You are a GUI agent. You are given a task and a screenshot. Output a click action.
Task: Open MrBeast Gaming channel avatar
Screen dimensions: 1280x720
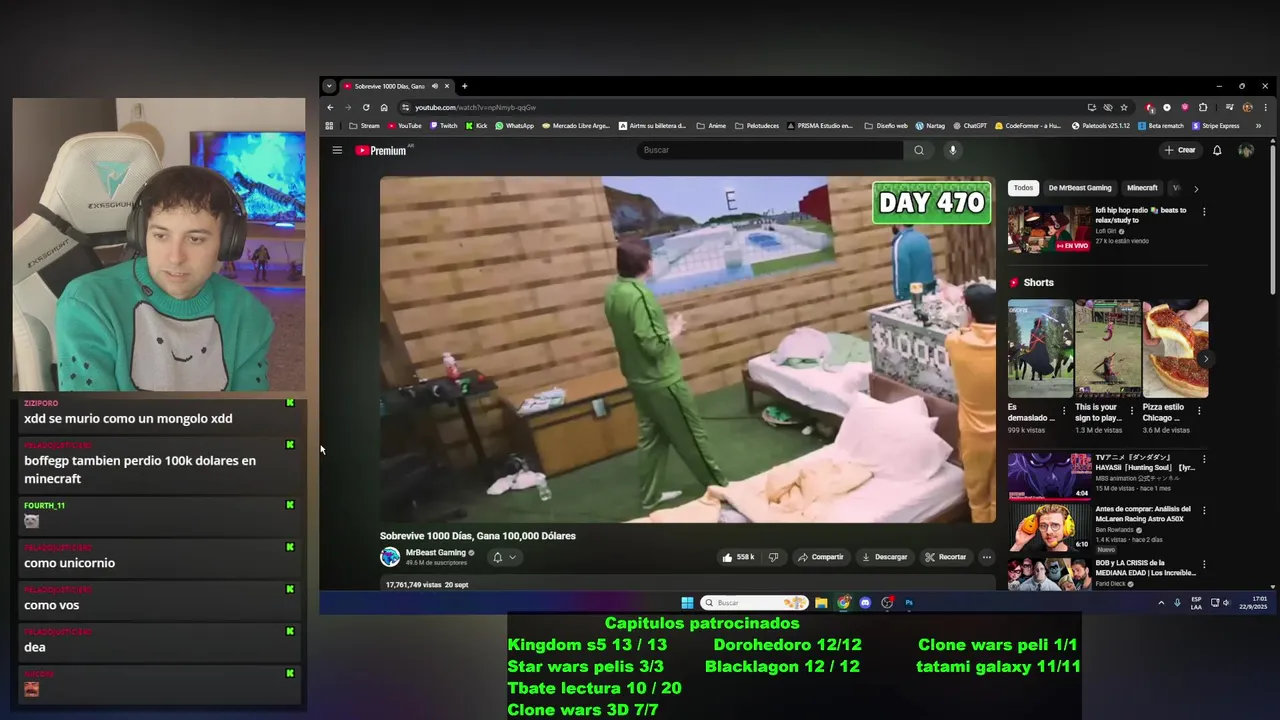390,557
